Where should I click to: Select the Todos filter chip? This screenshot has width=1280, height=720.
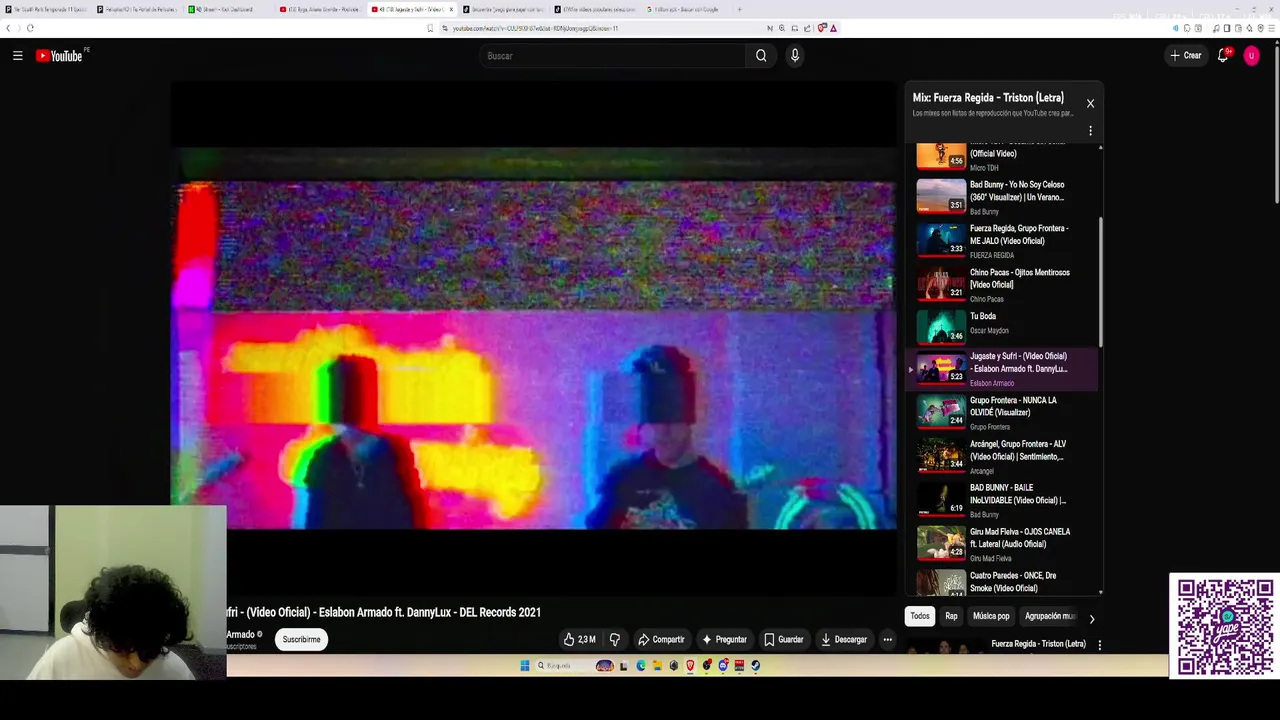pyautogui.click(x=919, y=616)
